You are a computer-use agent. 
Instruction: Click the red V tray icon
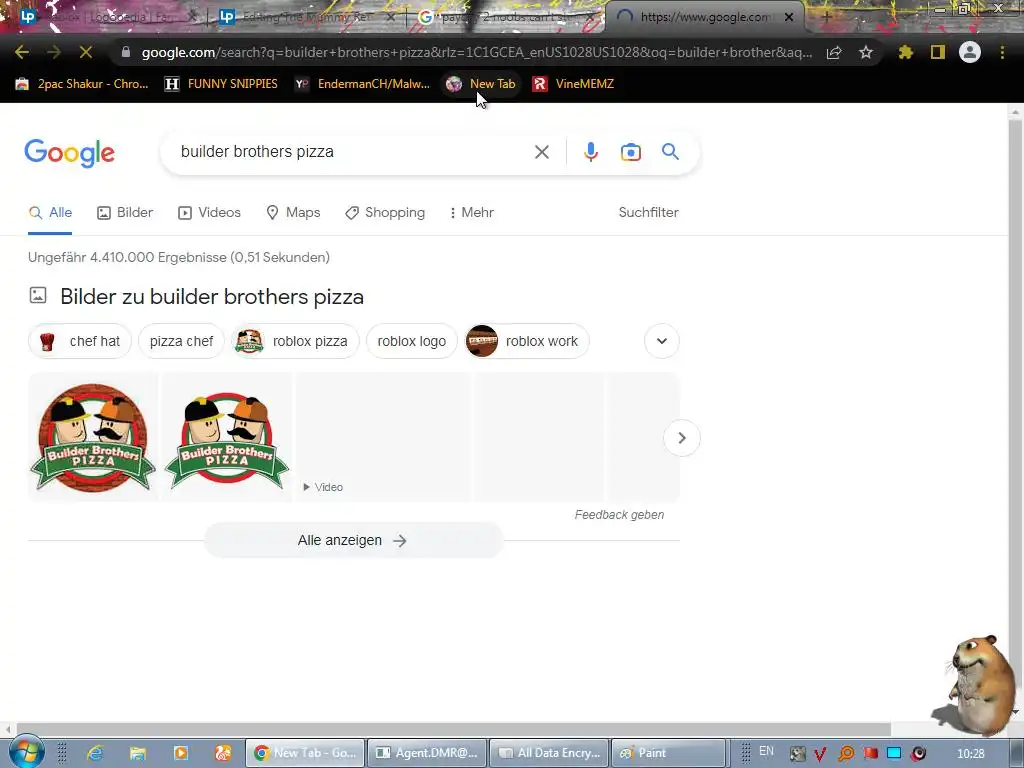tap(821, 754)
